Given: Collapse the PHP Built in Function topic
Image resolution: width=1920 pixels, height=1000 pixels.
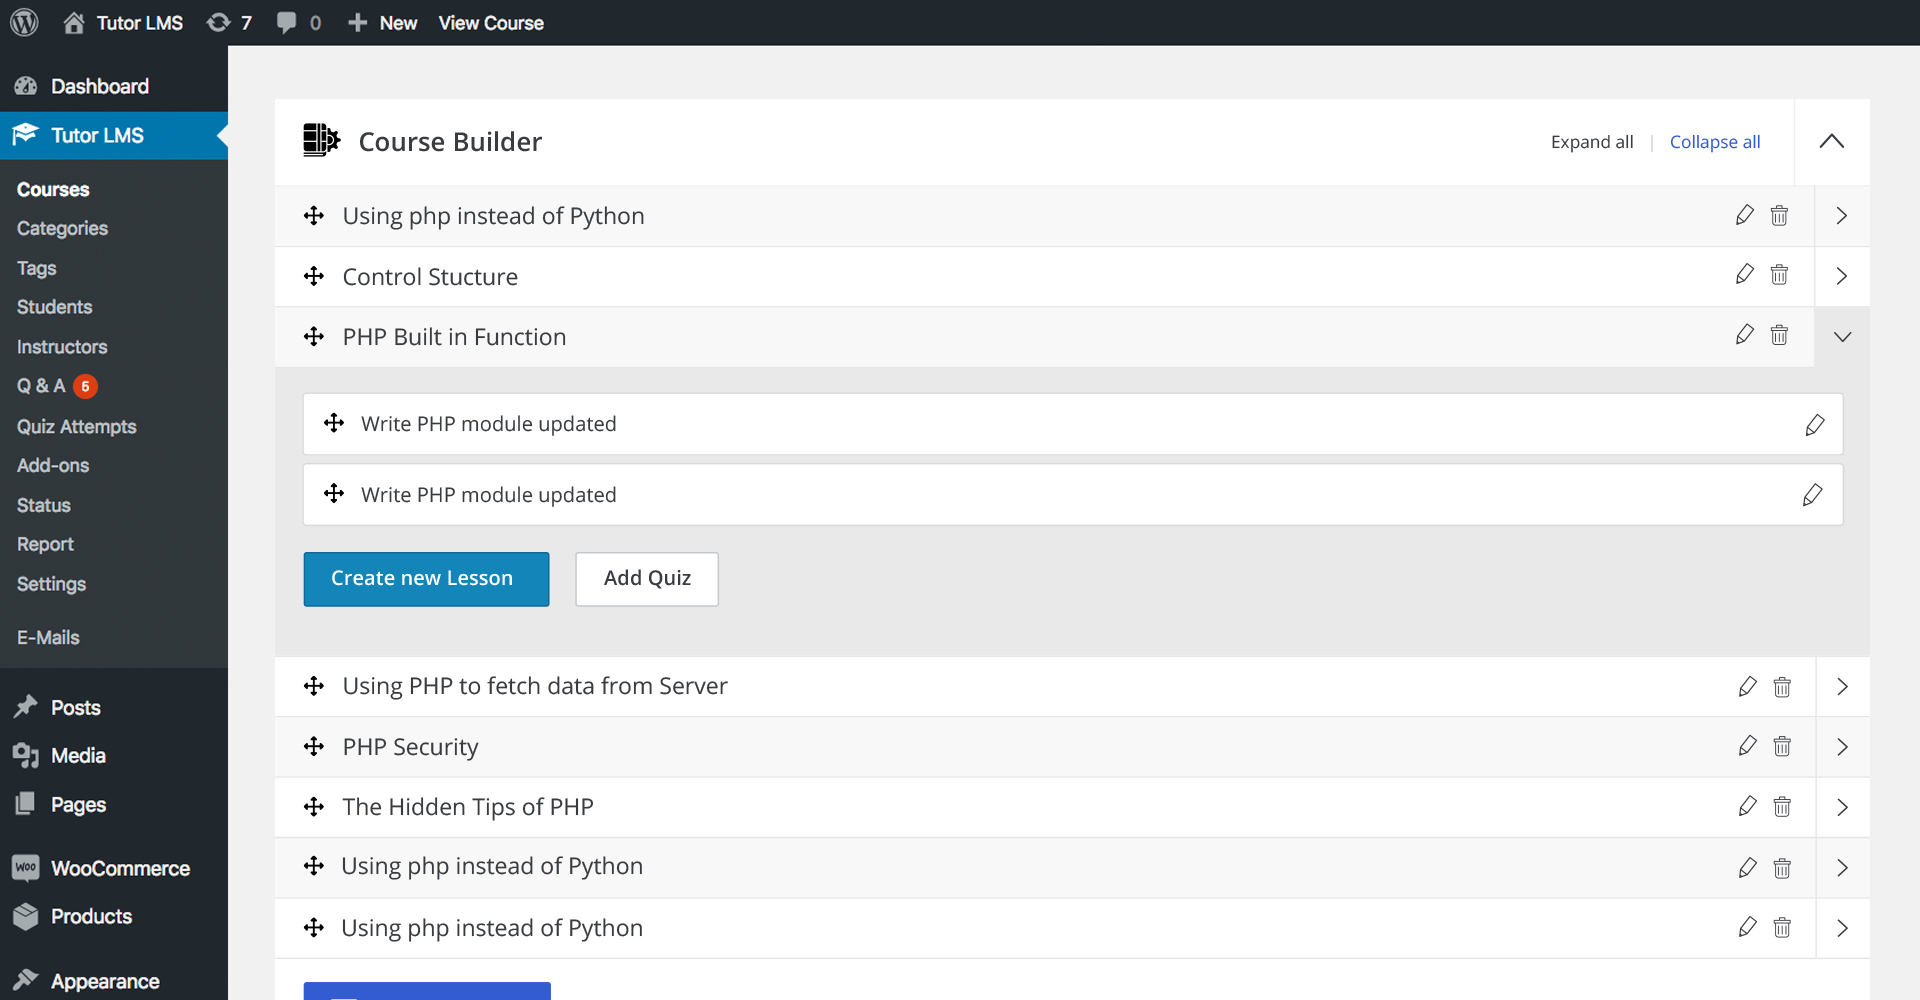Looking at the screenshot, I should 1842,337.
